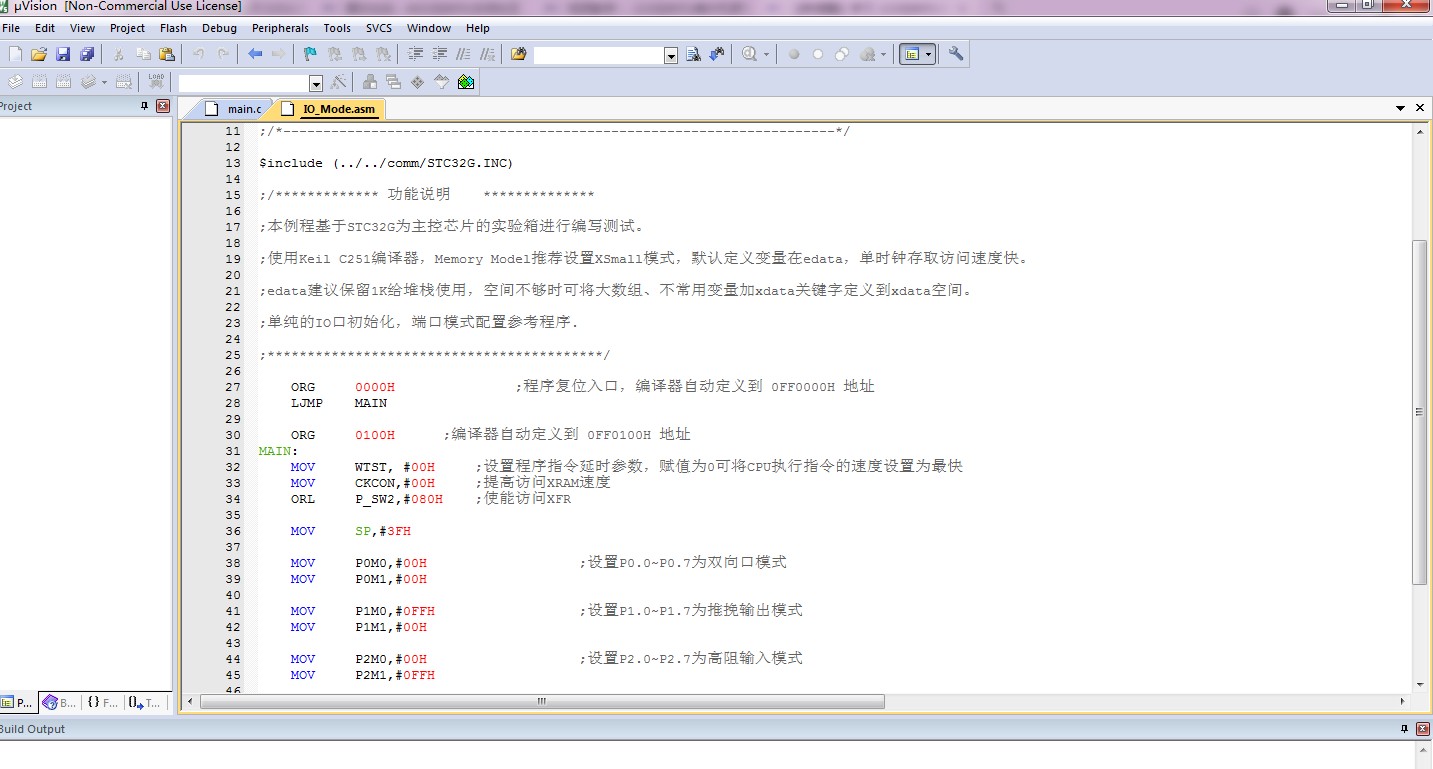Save the current file with the floppy icon

(63, 54)
